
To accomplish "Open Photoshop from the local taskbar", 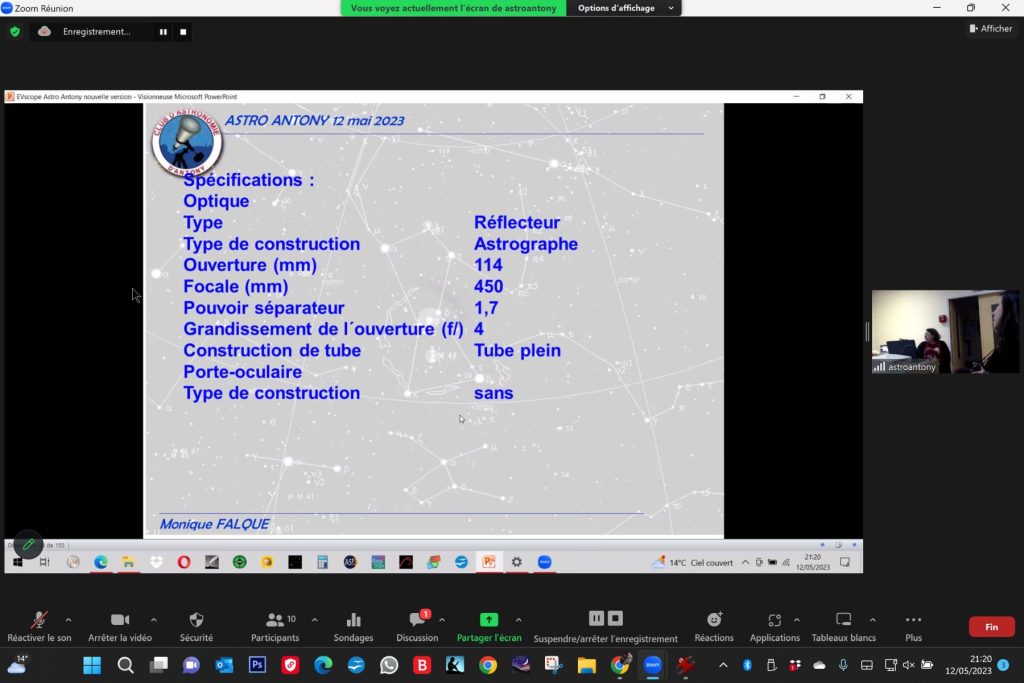I will (257, 665).
